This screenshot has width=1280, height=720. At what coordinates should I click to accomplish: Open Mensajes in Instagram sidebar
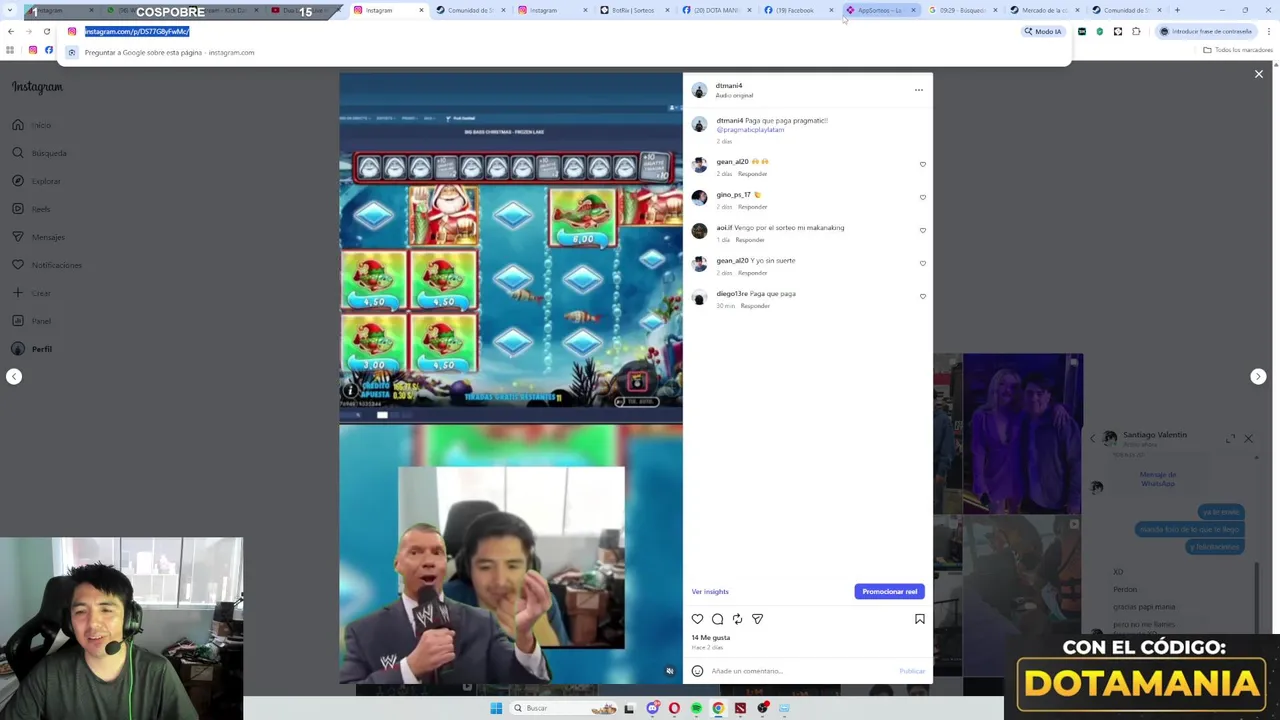[x=39, y=237]
